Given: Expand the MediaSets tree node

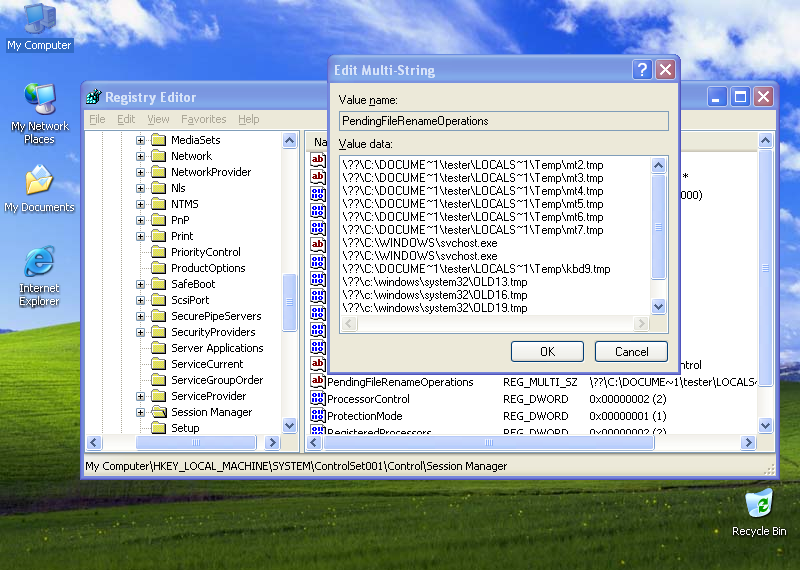Looking at the screenshot, I should point(140,140).
